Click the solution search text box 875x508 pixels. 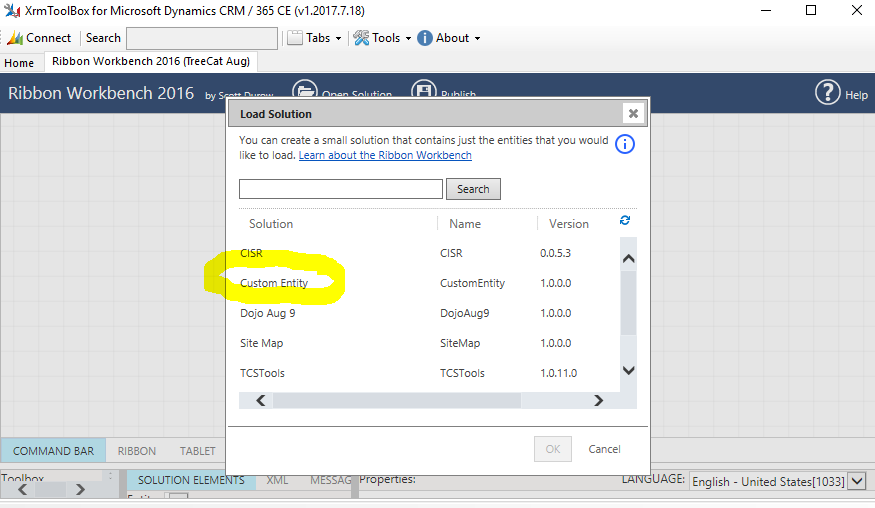click(x=341, y=189)
